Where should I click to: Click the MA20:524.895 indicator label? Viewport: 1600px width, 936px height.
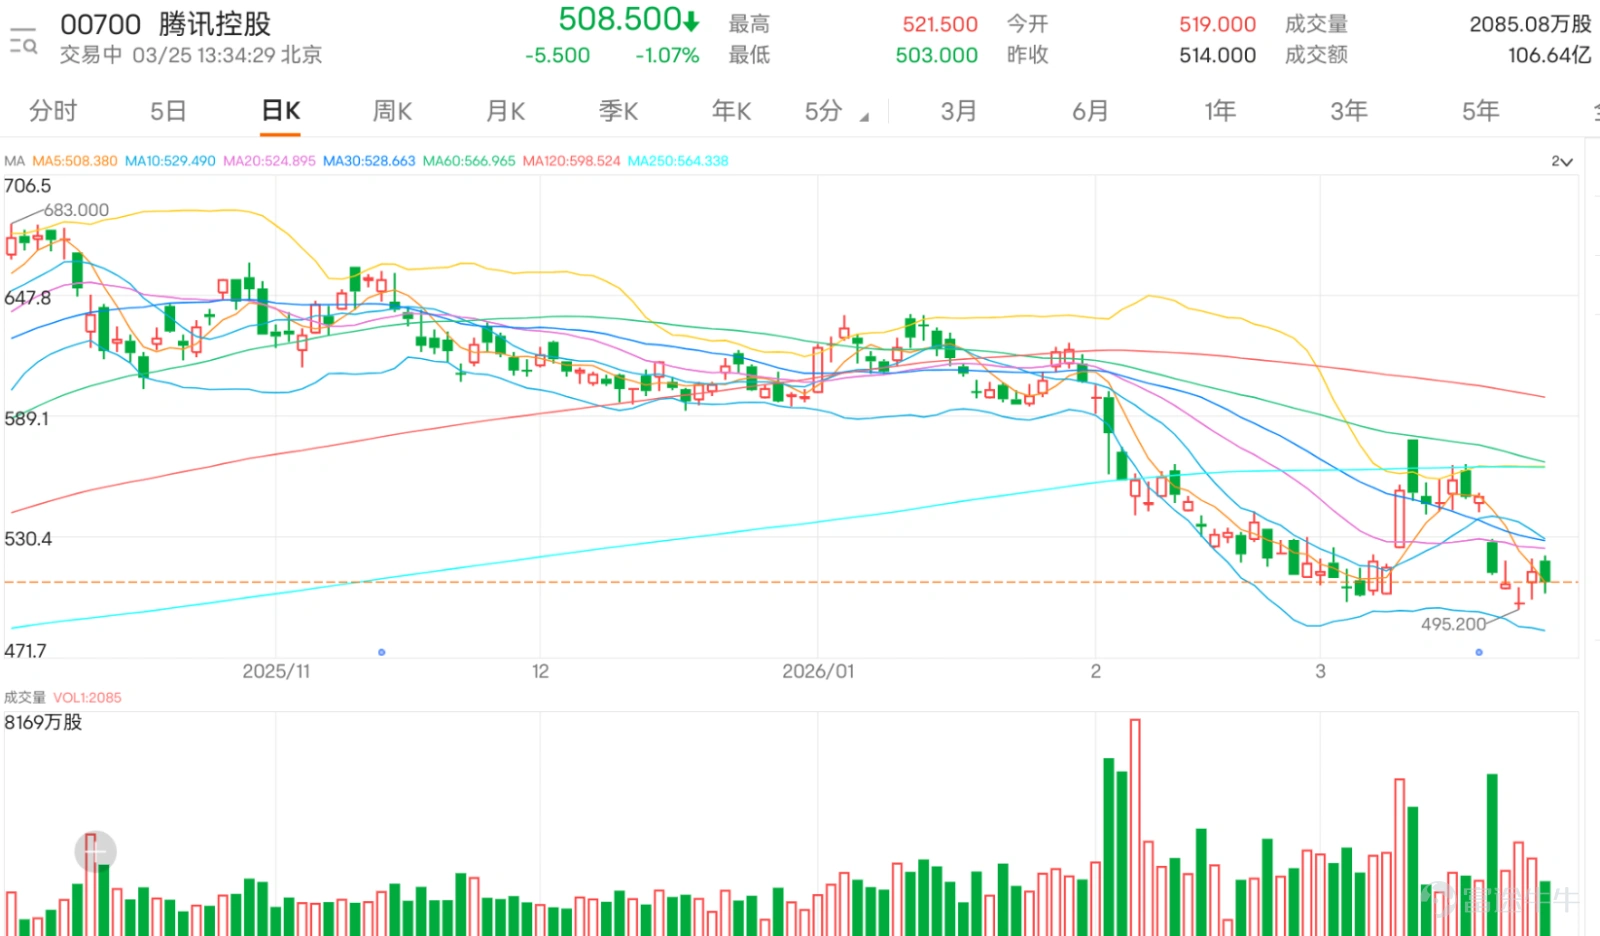(269, 161)
